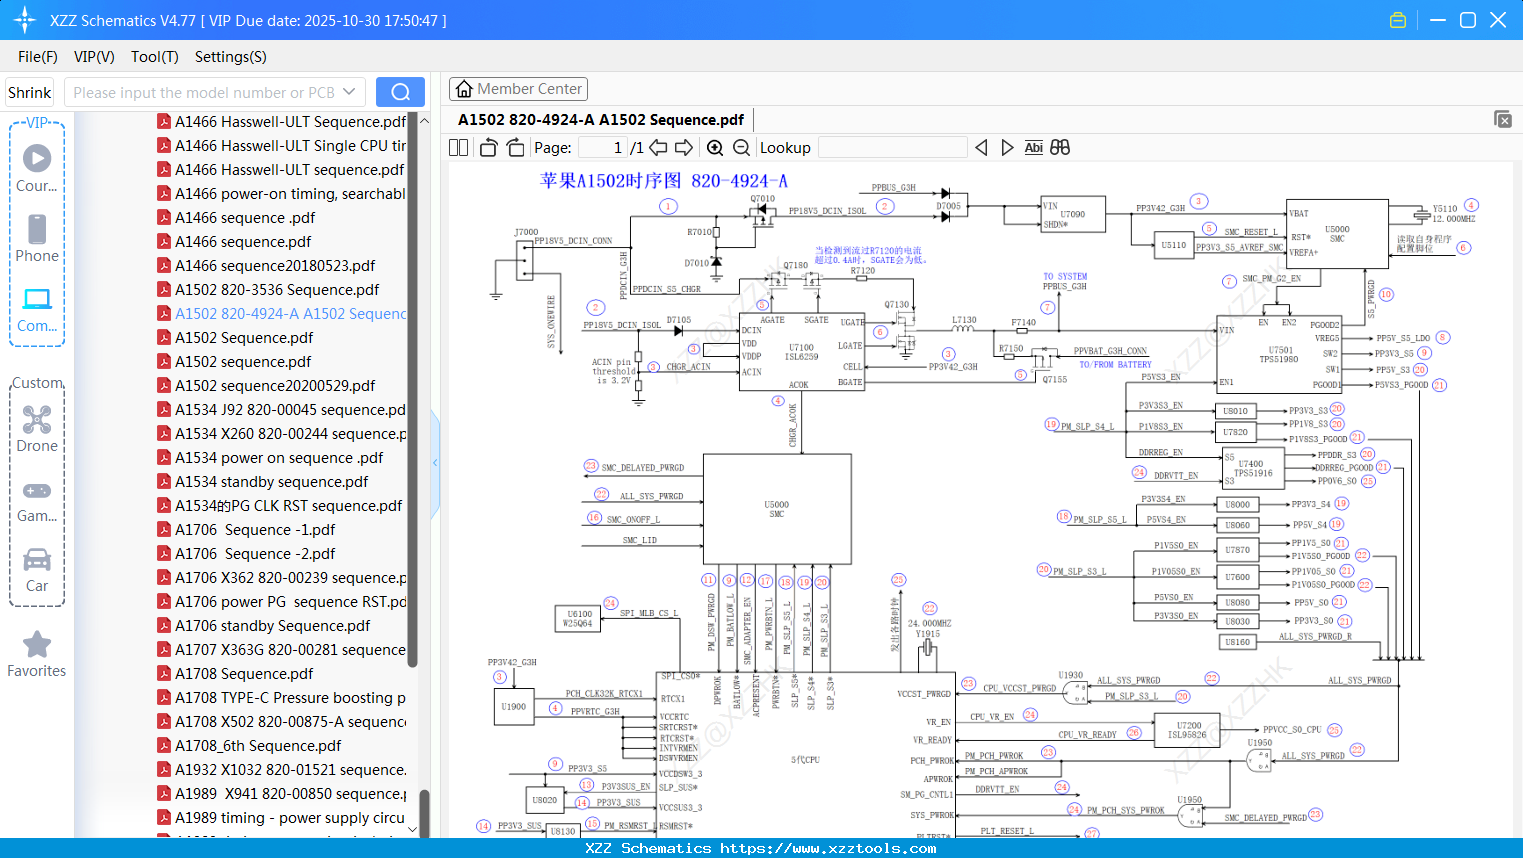Open A1534 standby sequence.pdf
The height and width of the screenshot is (858, 1523).
(263, 482)
